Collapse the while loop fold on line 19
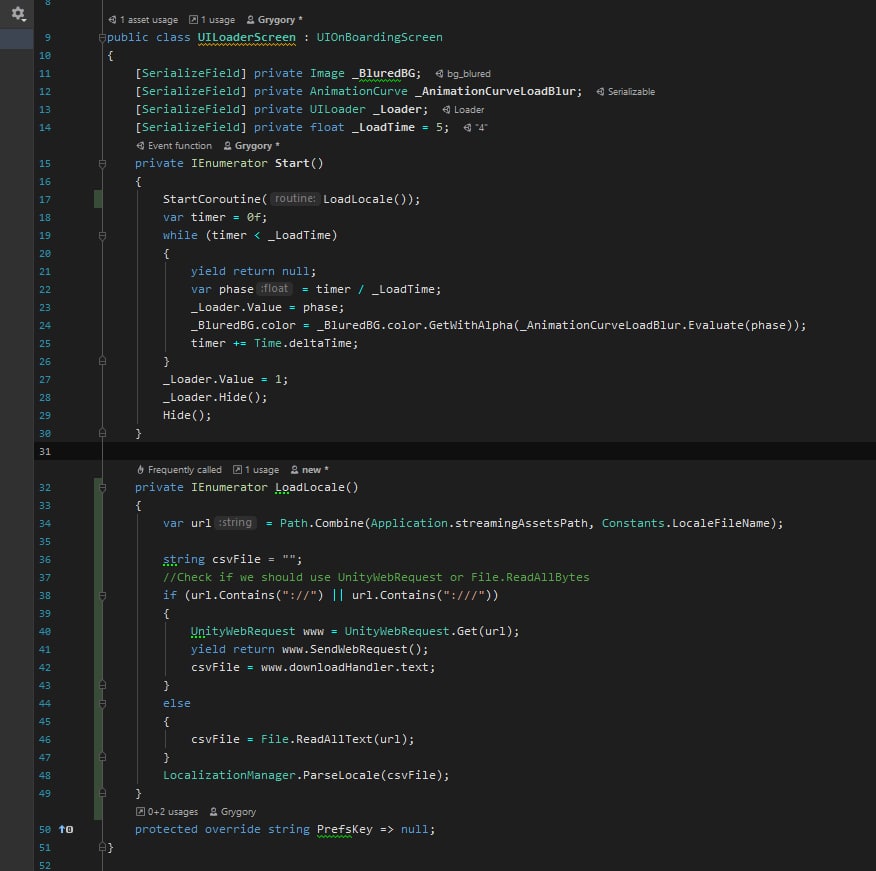Viewport: 876px width, 871px height. (x=102, y=235)
